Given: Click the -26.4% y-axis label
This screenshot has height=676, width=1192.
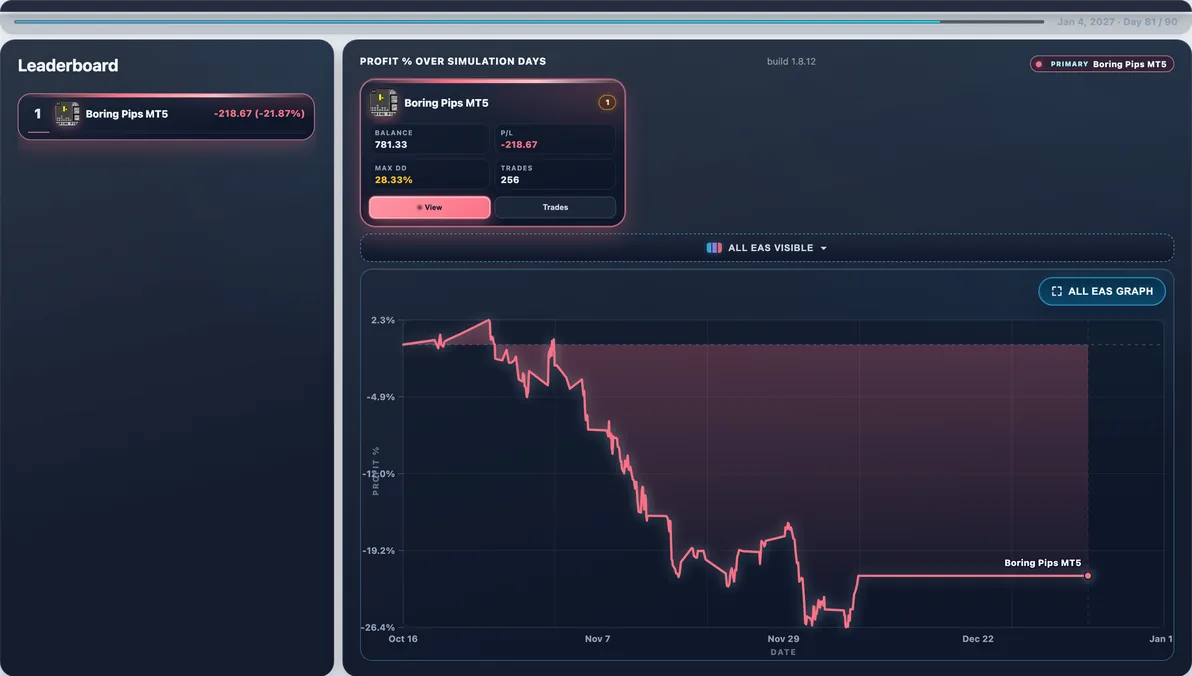Looking at the screenshot, I should (378, 627).
